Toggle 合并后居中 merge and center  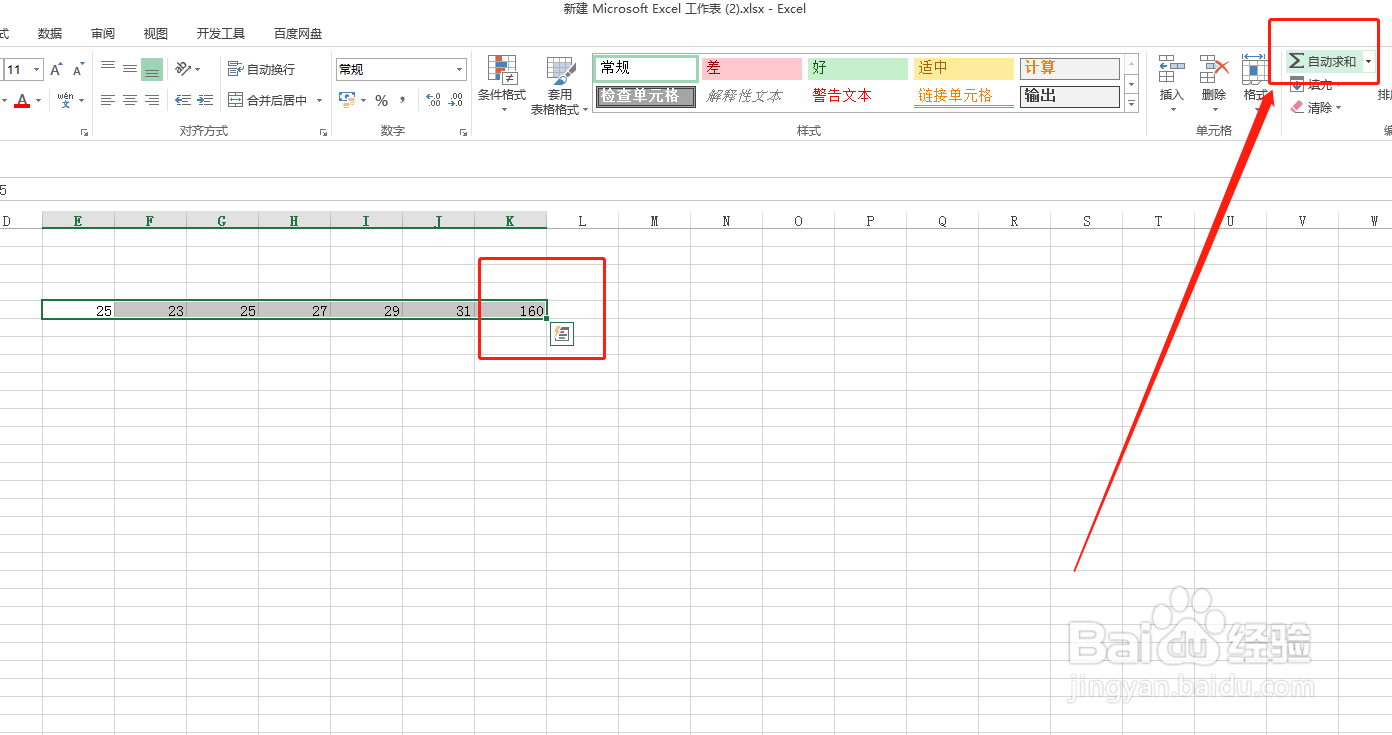pos(265,100)
